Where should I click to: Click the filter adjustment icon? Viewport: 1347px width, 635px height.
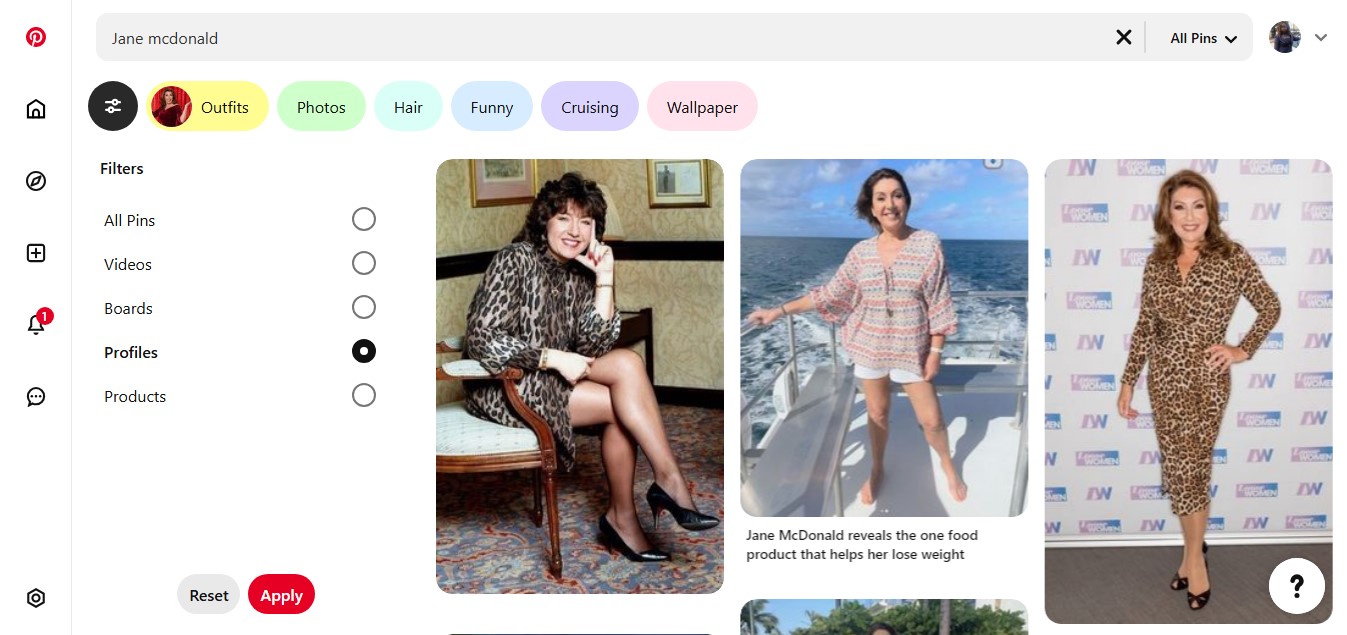tap(112, 105)
